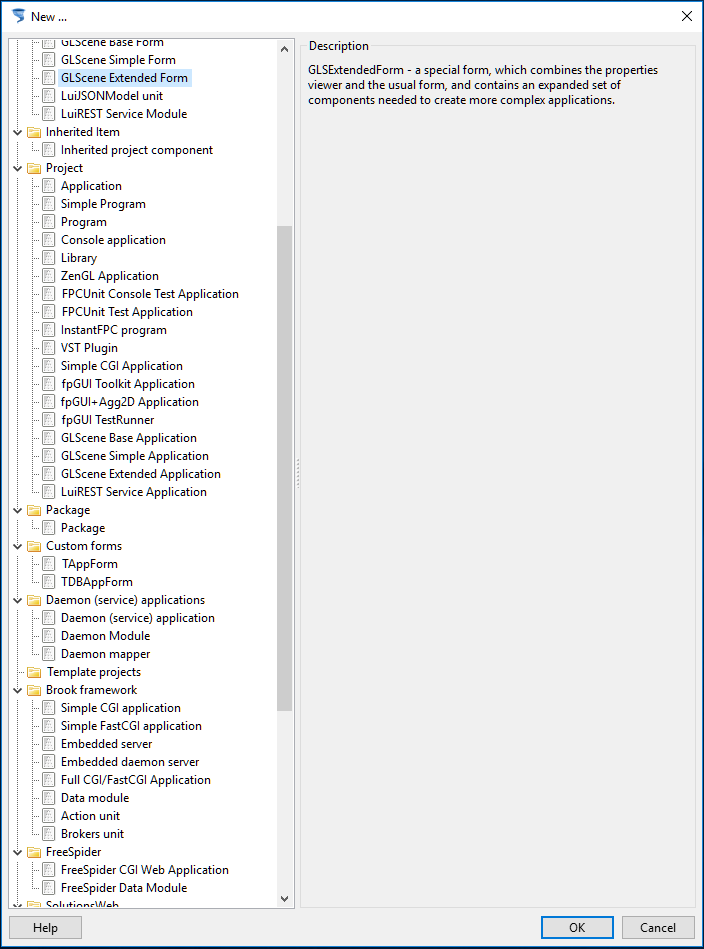Choose TDBAppForm custom form
Image resolution: width=704 pixels, height=949 pixels.
97,582
